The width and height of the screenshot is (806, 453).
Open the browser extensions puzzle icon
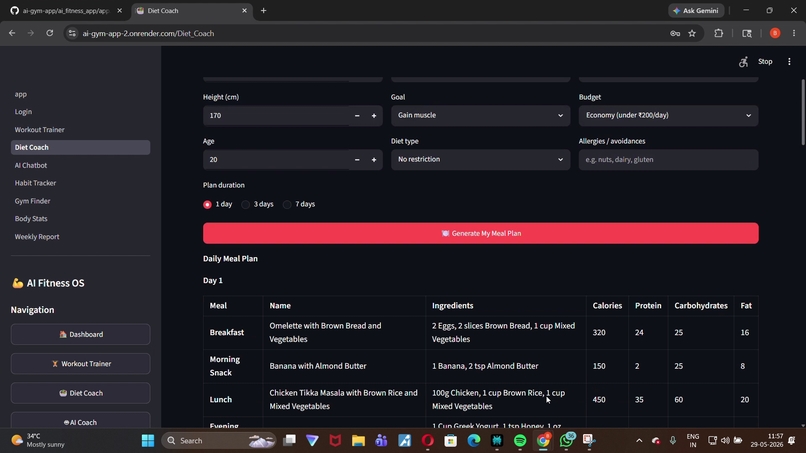[719, 33]
